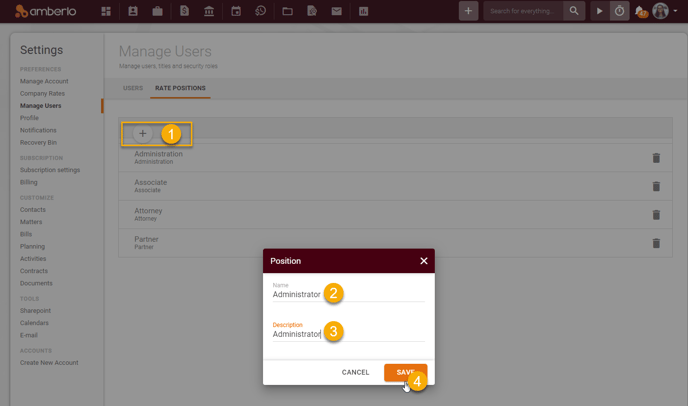Select the Rate Positions tab
The height and width of the screenshot is (406, 688).
click(x=180, y=88)
